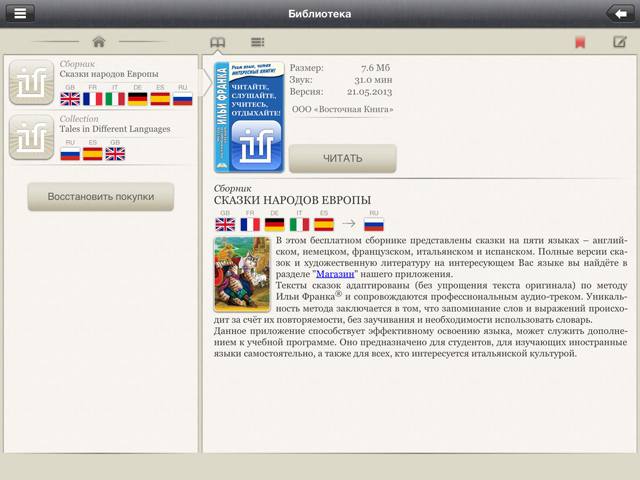Click the ООО «Восточная Книга» publisher text
The image size is (640, 480).
pos(342,109)
